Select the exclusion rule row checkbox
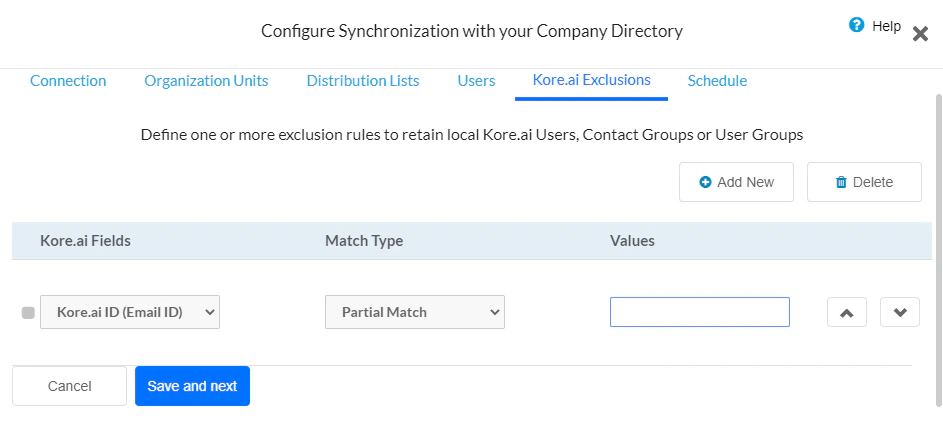This screenshot has height=439, width=943. point(28,313)
